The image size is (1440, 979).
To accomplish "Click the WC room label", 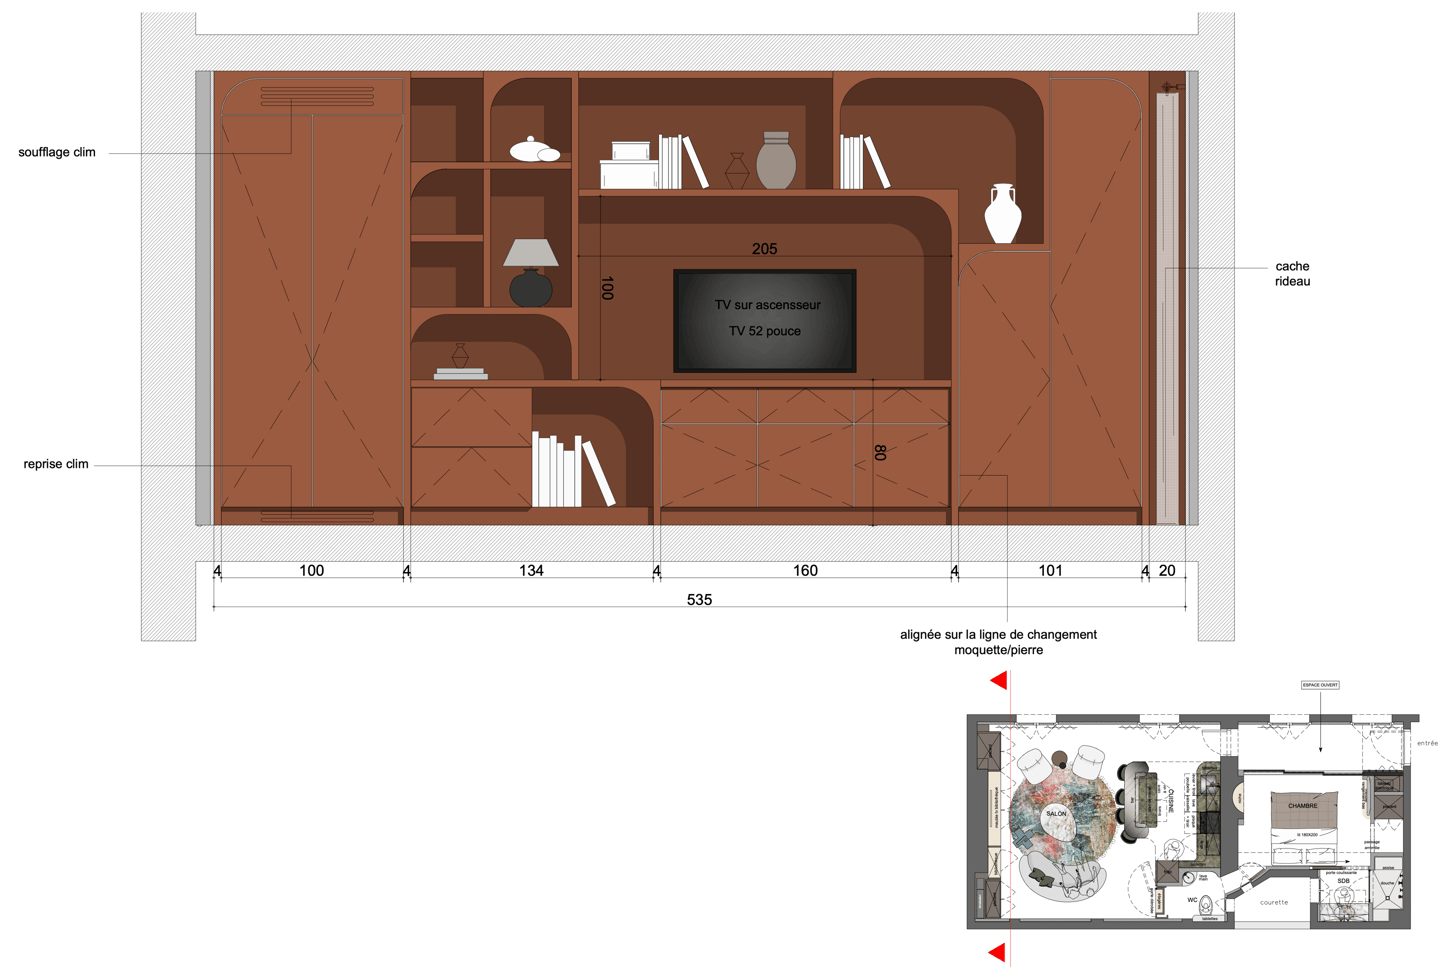I will coord(1192,900).
